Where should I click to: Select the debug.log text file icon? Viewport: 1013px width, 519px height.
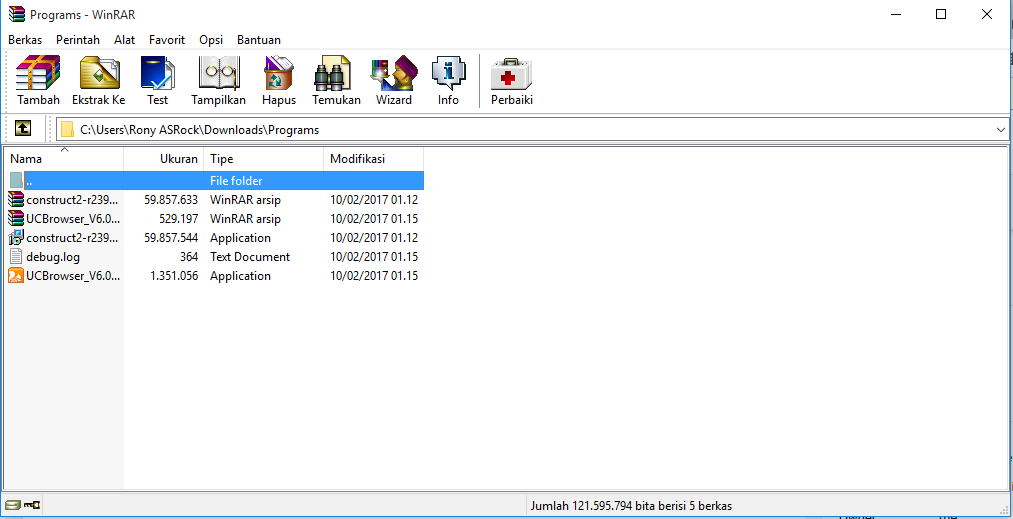16,257
